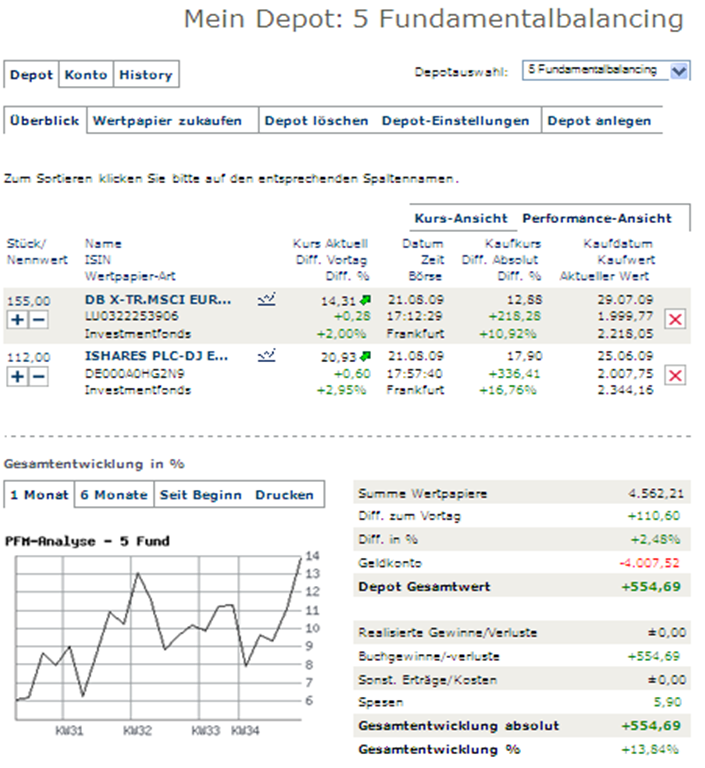Viewport: 705px width, 768px height.
Task: Sort by Kurs Aktuell column header
Action: pyautogui.click(x=331, y=243)
